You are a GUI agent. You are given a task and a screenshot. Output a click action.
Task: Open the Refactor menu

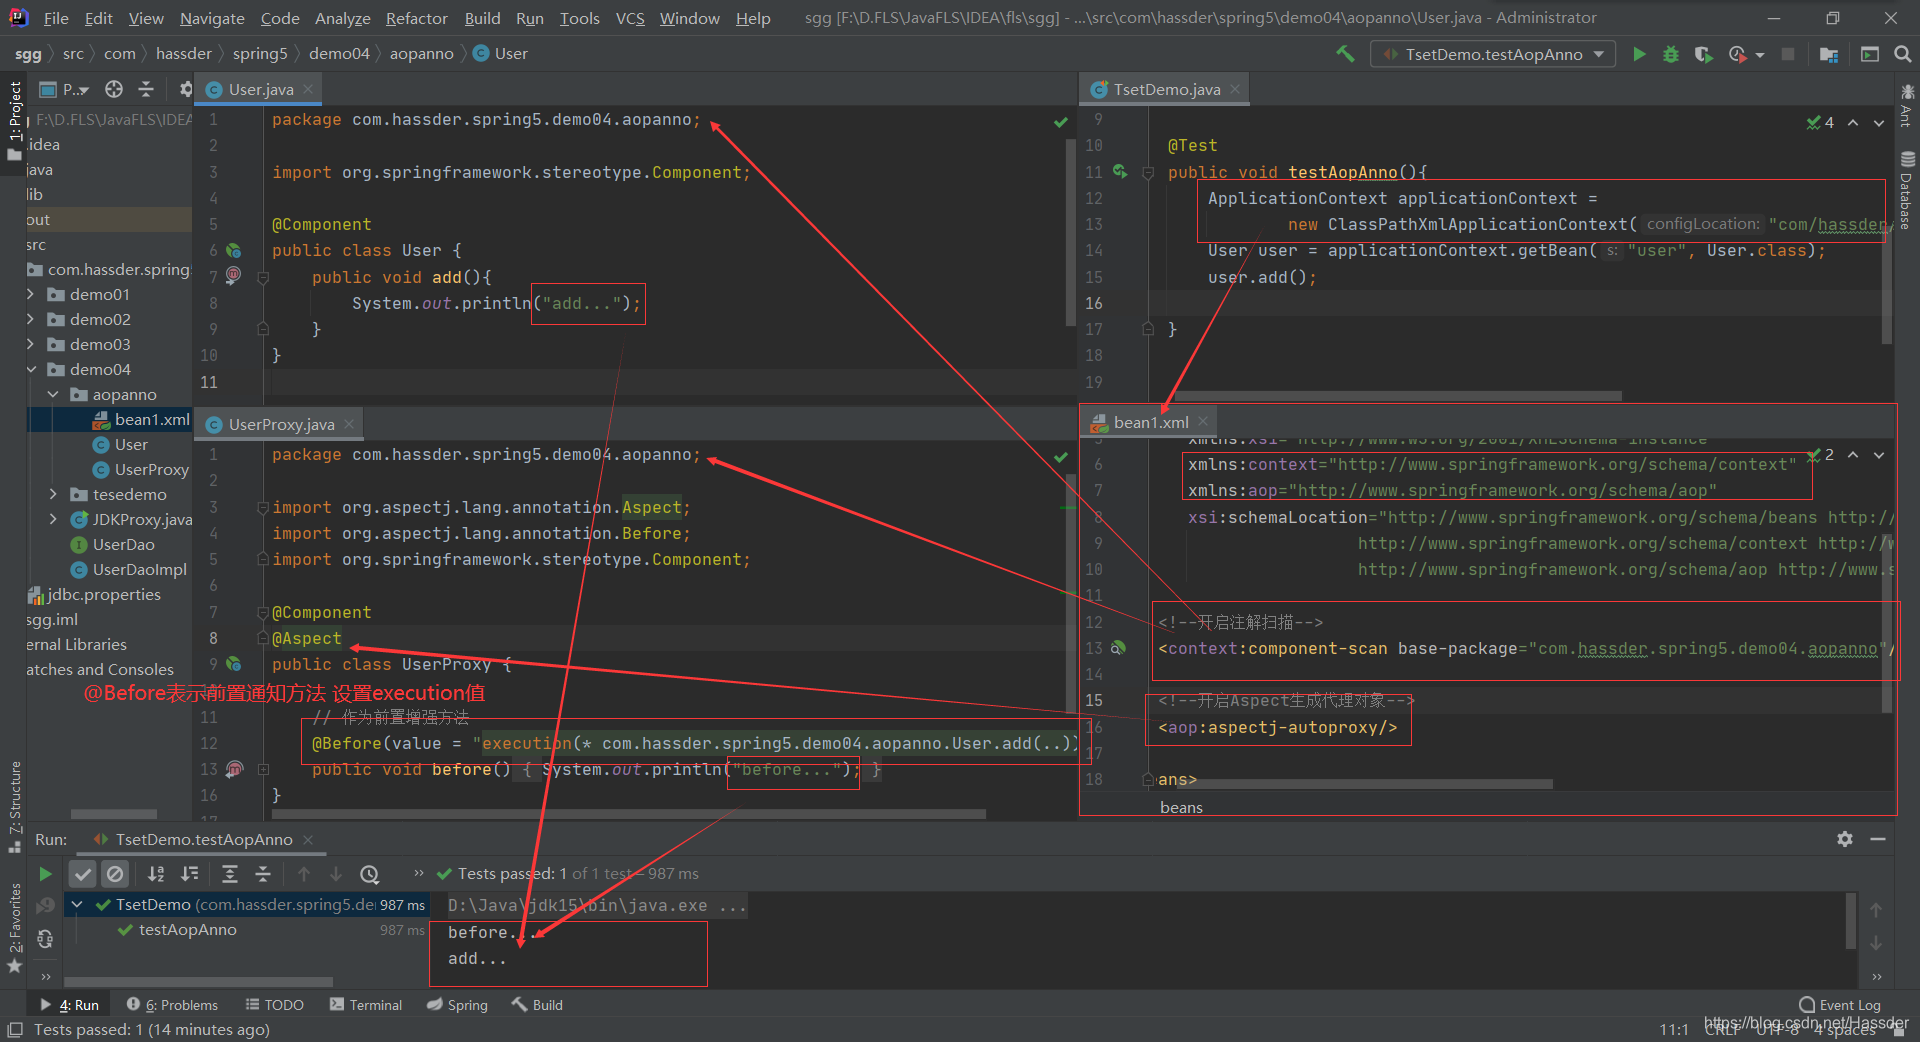[x=416, y=18]
